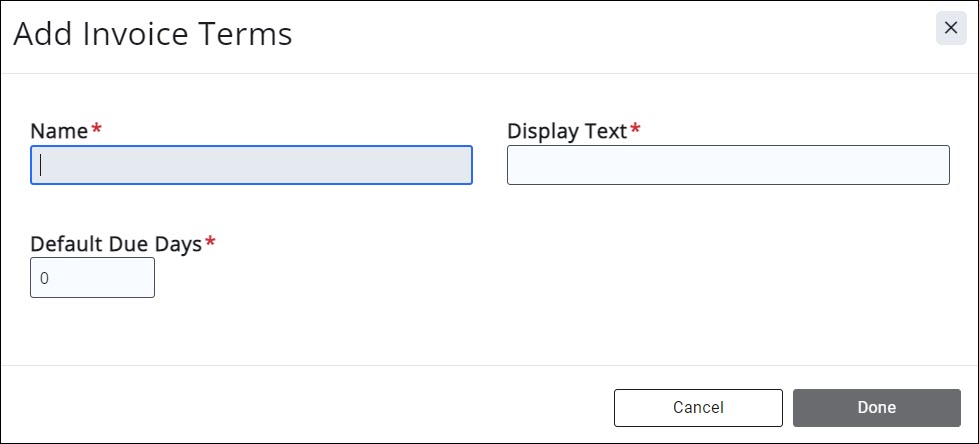Click the 0 value in Due Days field
The height and width of the screenshot is (444, 979).
tap(45, 279)
